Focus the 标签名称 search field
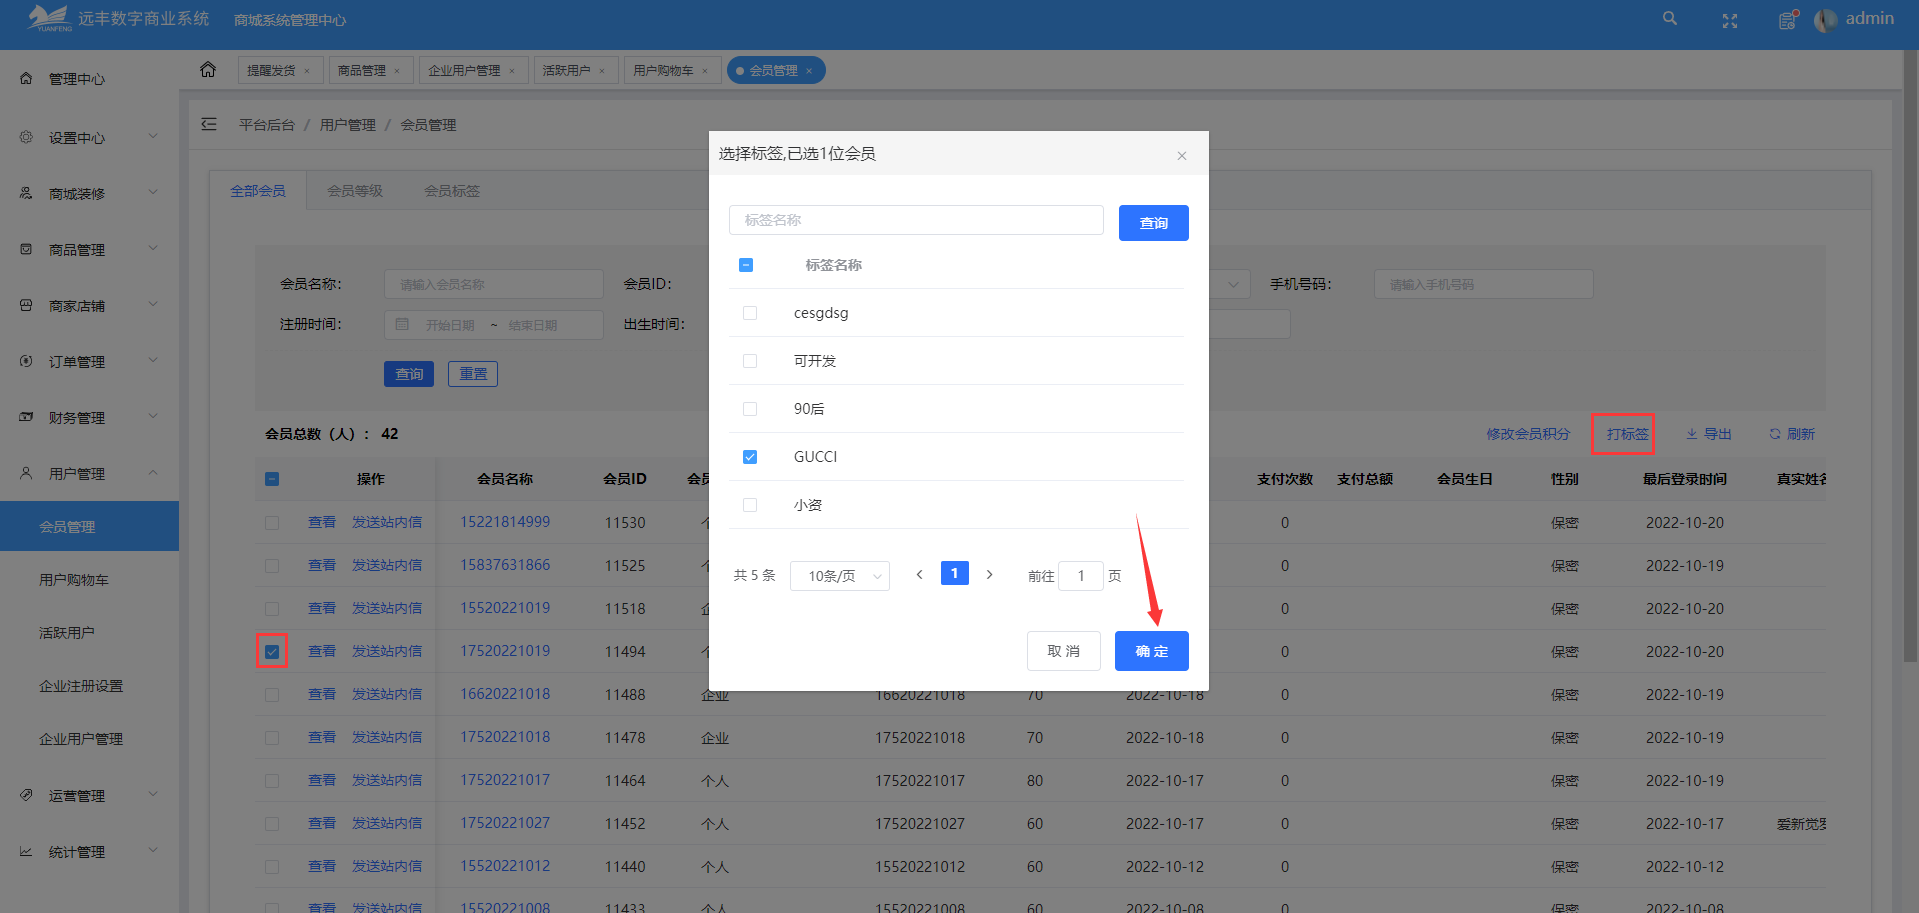This screenshot has width=1919, height=913. click(916, 220)
